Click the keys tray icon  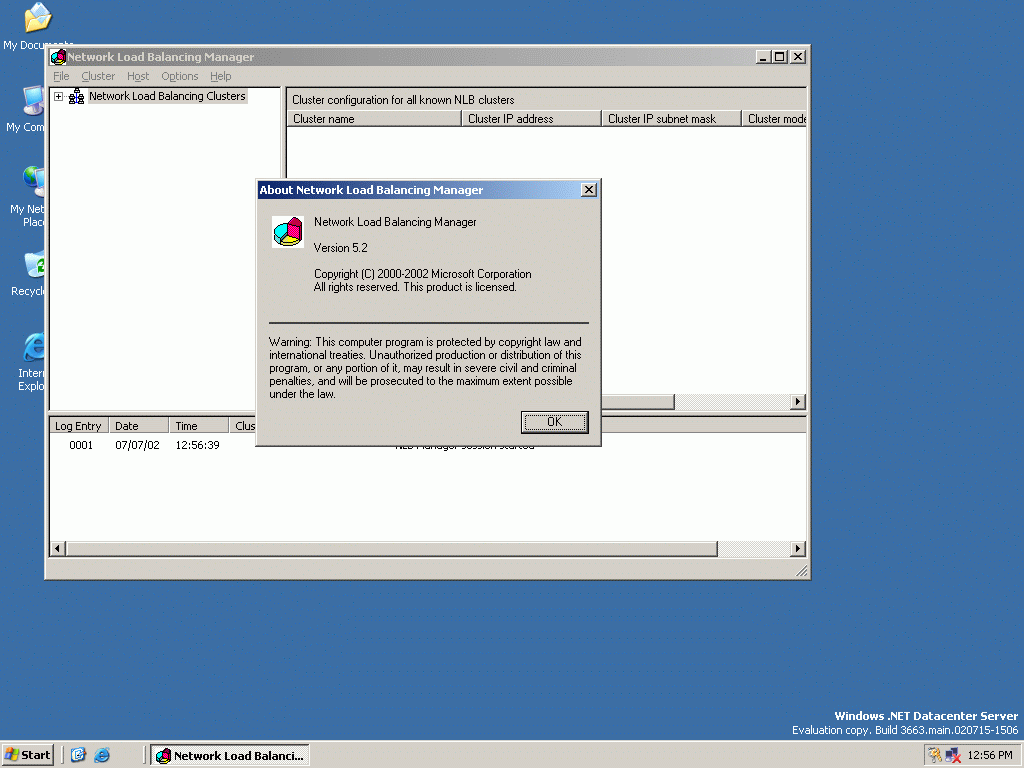[x=935, y=756]
